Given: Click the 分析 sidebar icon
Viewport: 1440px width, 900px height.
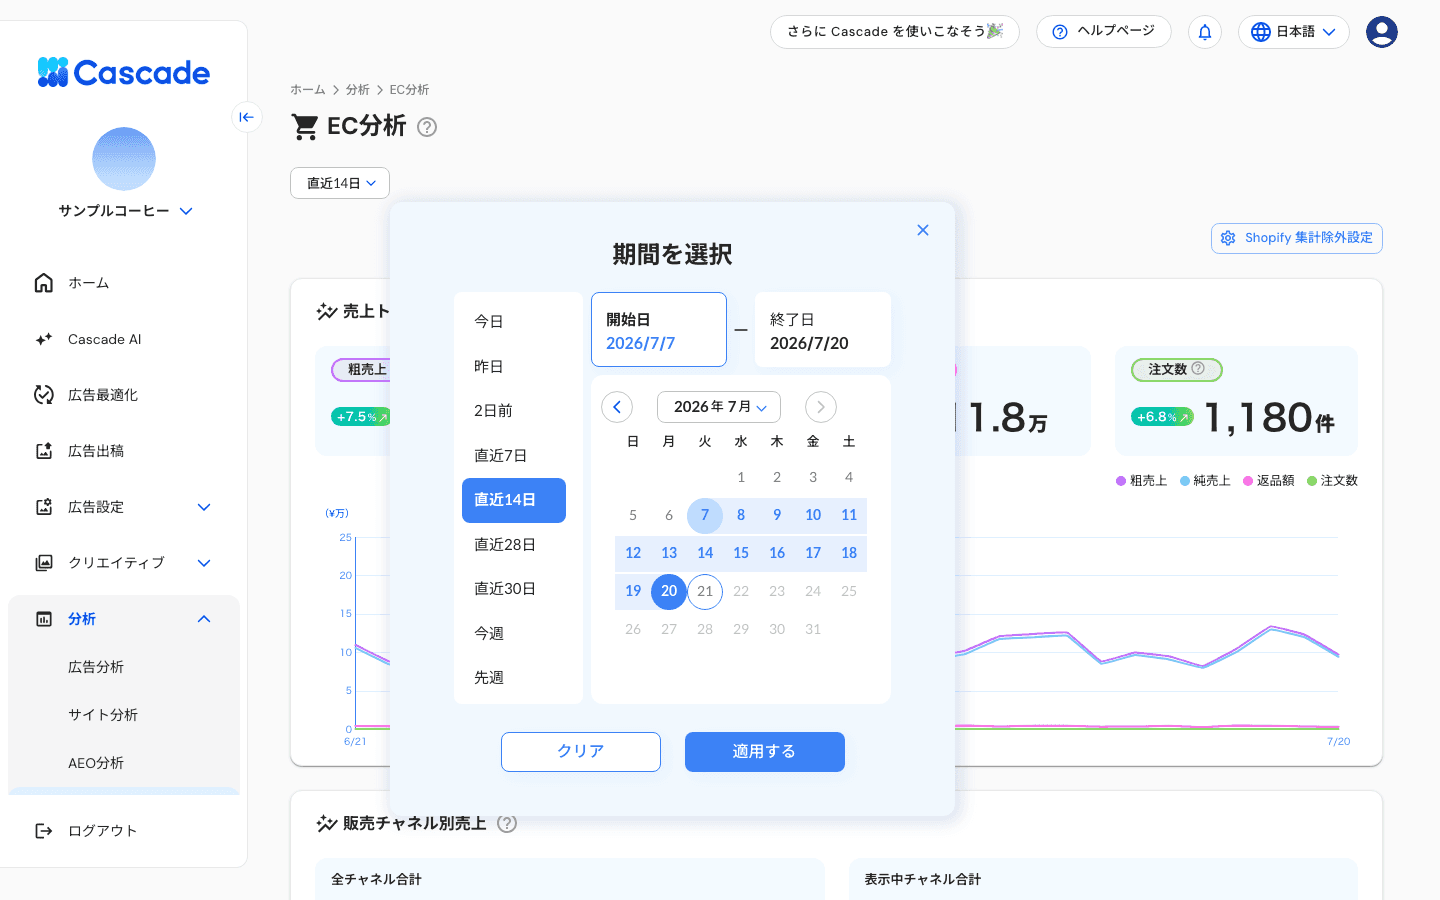Looking at the screenshot, I should (x=44, y=619).
